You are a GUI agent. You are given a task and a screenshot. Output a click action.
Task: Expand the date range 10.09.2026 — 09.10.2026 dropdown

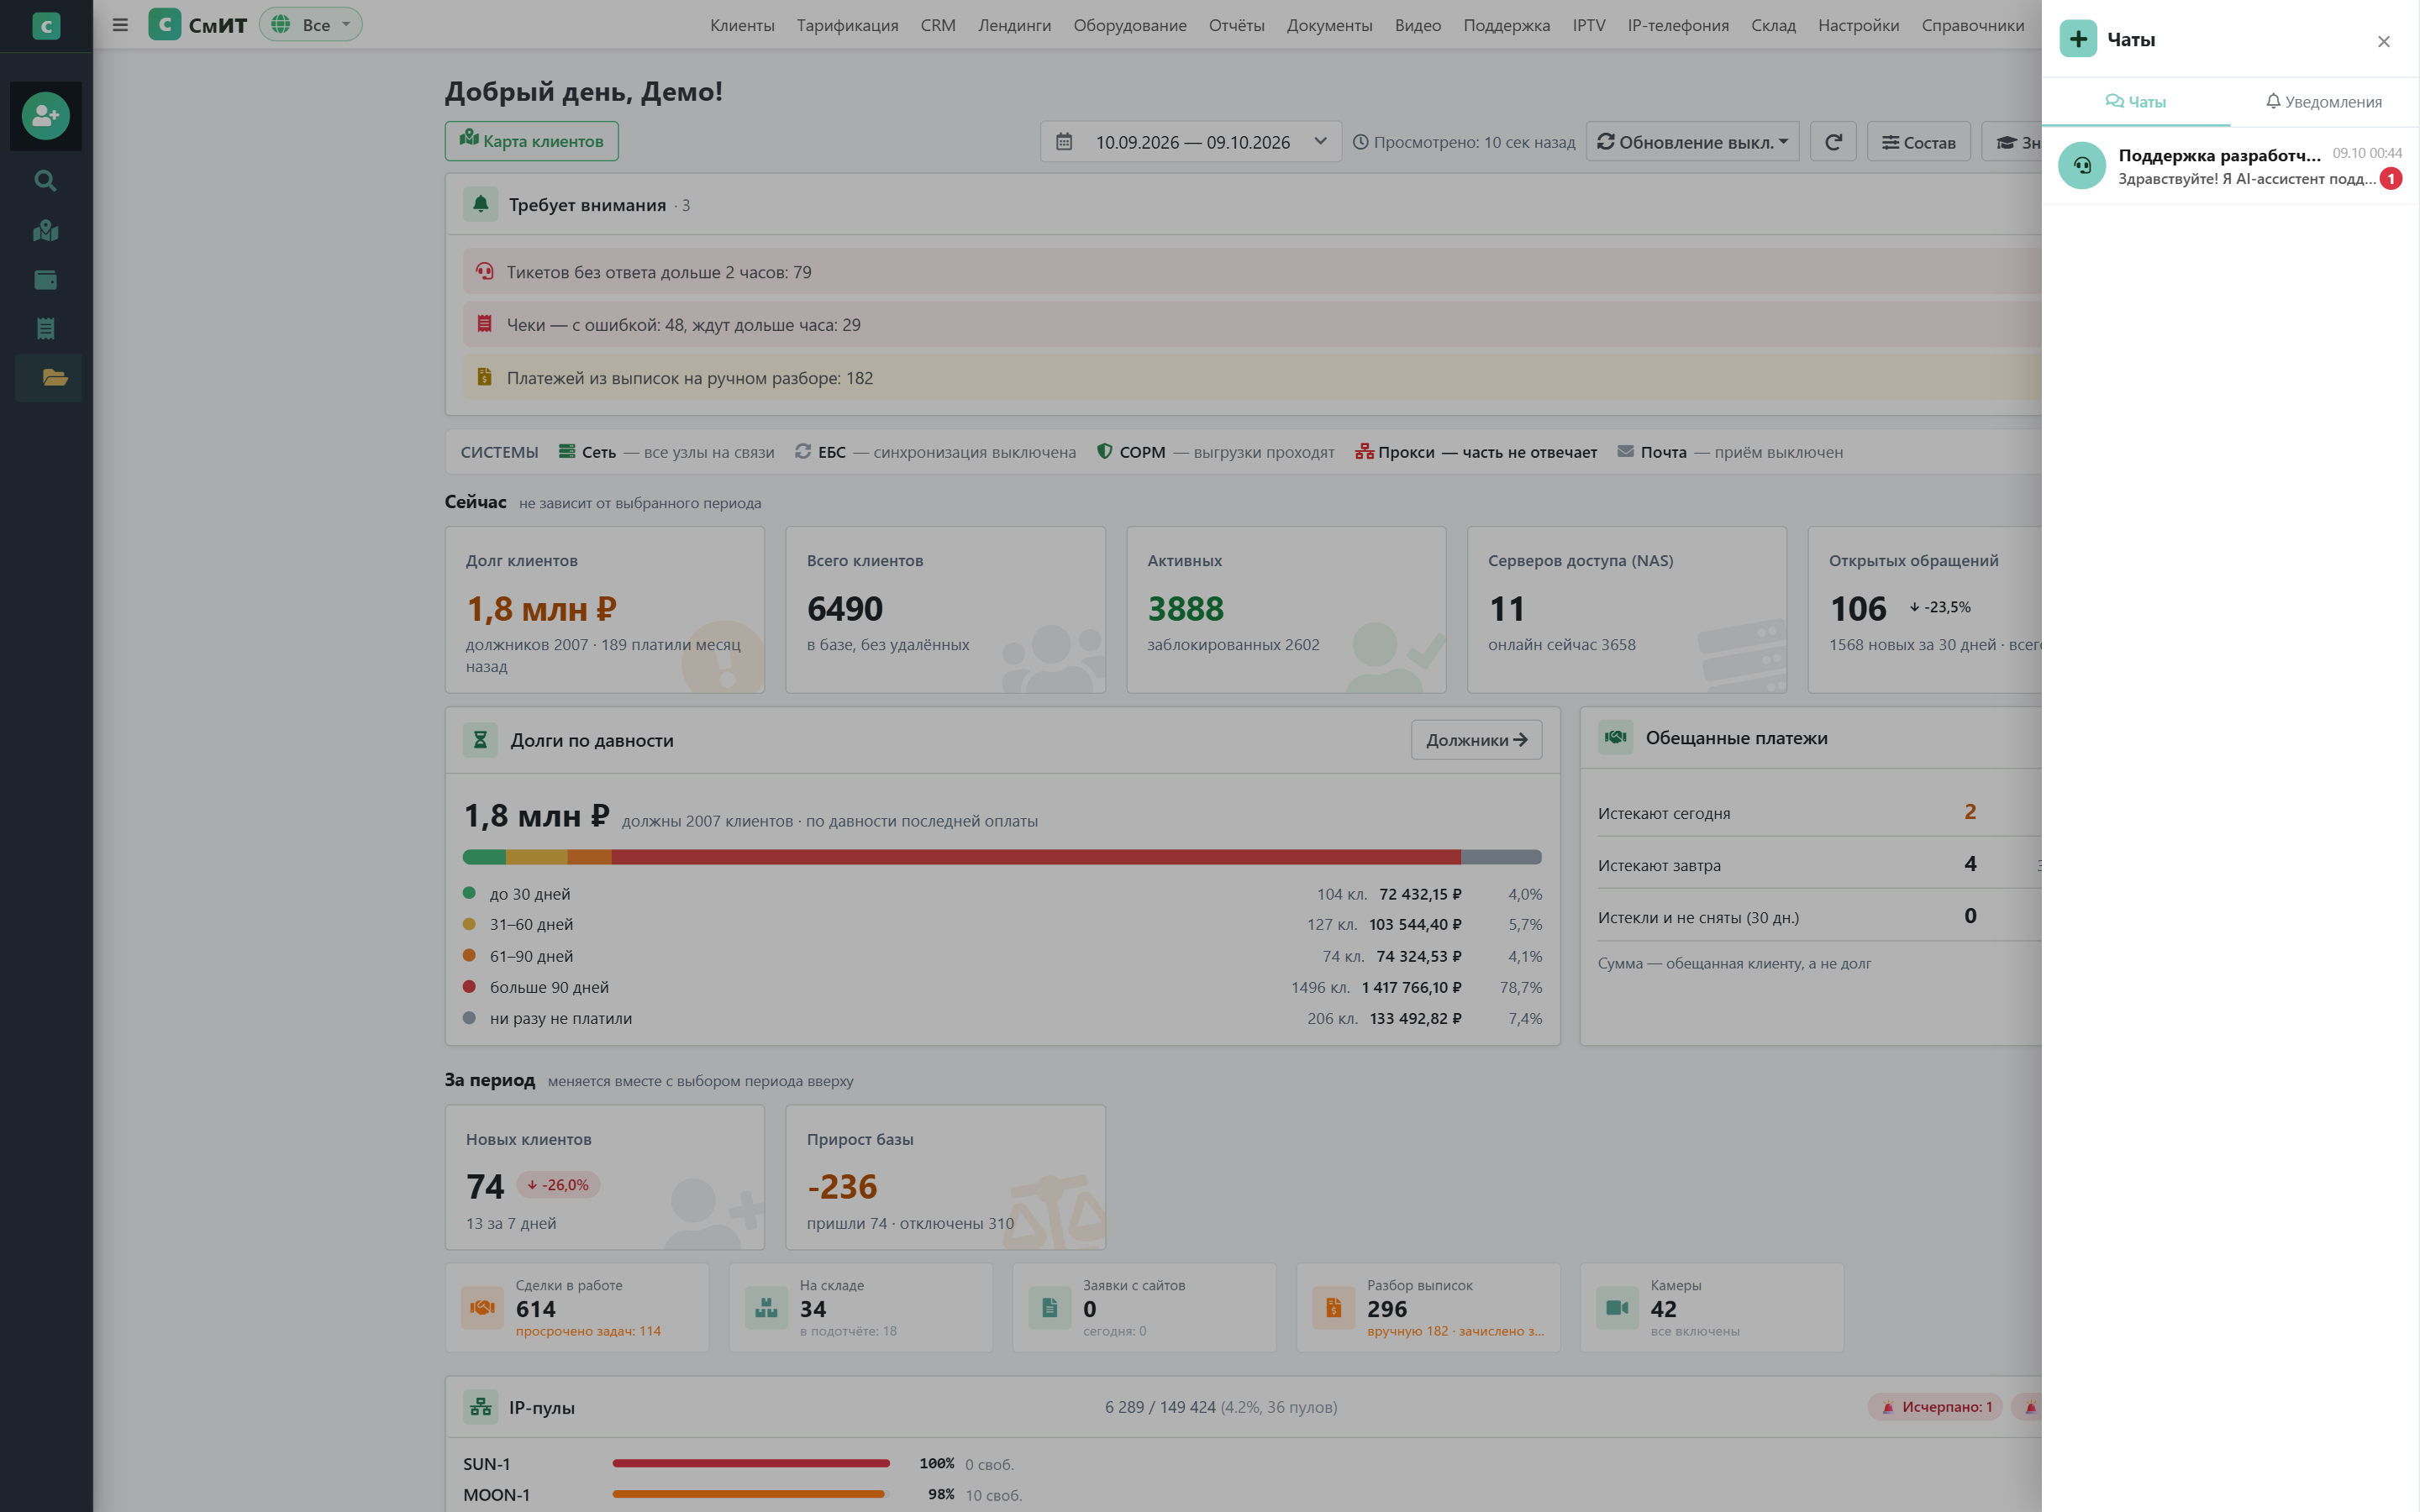point(1190,142)
